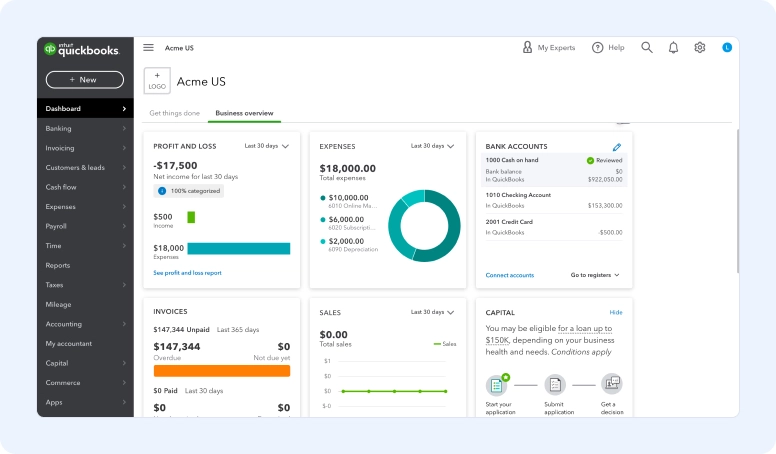The height and width of the screenshot is (454, 776).
Task: Open the settings gear
Action: (x=700, y=48)
